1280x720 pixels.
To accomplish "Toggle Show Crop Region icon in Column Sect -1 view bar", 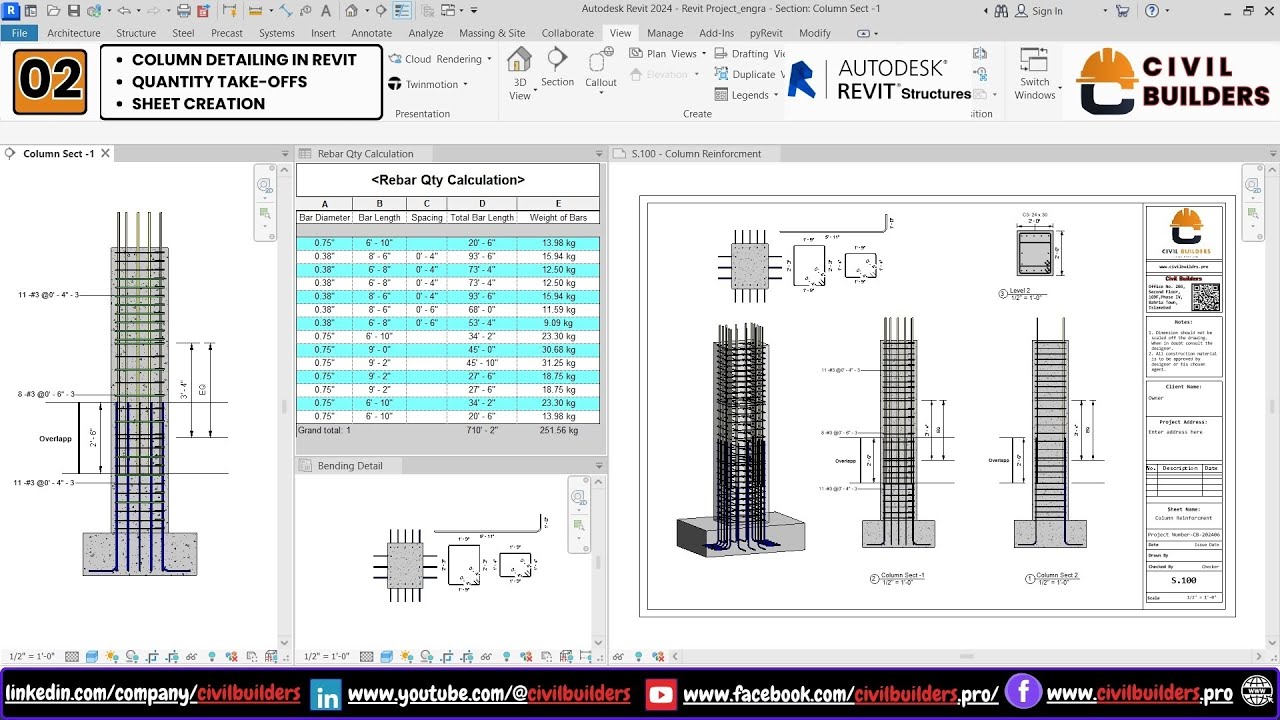I will click(171, 656).
